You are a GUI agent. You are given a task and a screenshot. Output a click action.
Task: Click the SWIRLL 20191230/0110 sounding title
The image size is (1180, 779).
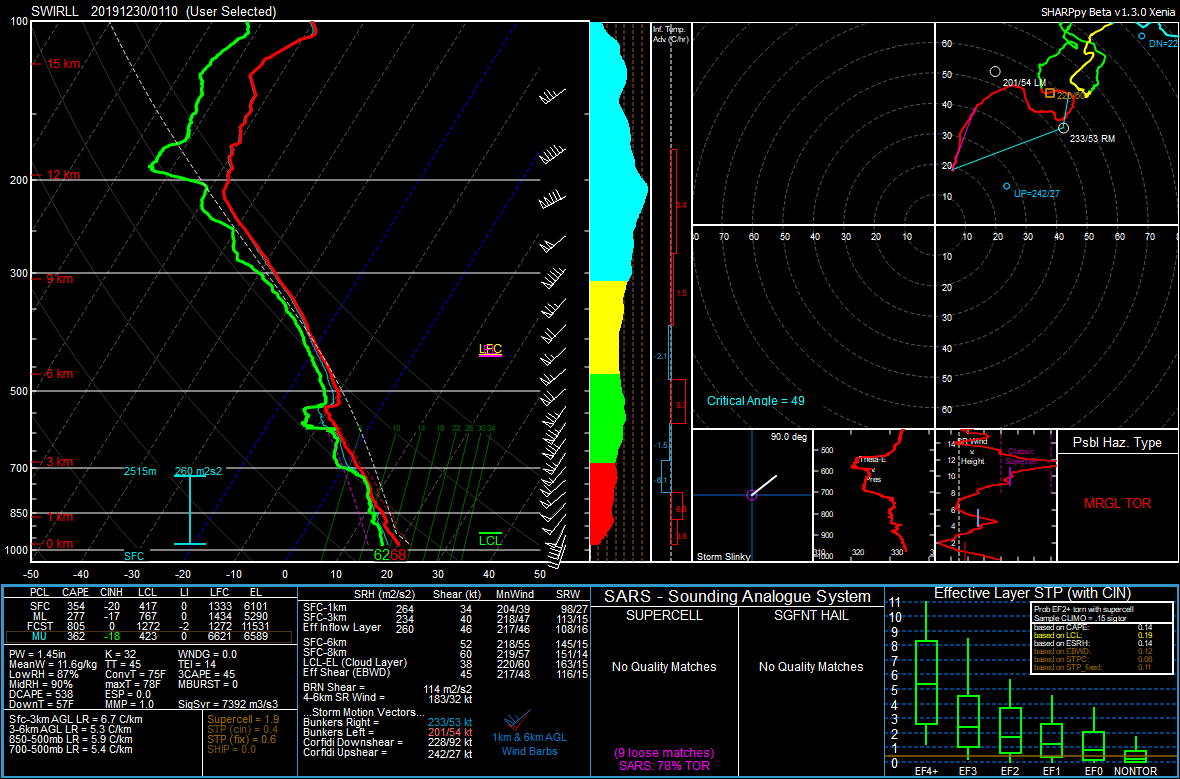(x=154, y=11)
